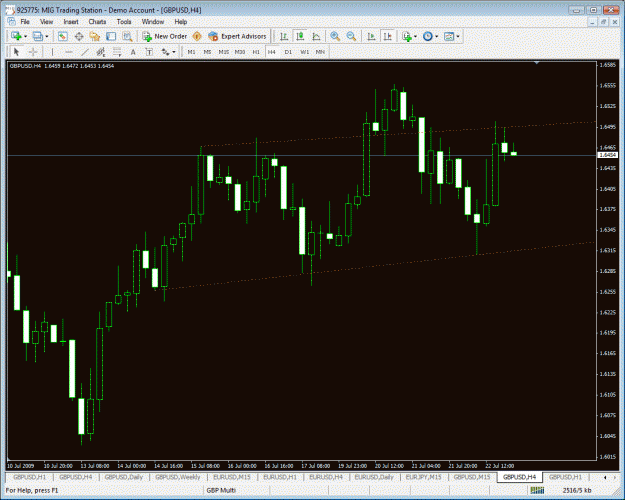Set timeframe to M30
Screen dimensions: 625x500
pyautogui.click(x=240, y=52)
